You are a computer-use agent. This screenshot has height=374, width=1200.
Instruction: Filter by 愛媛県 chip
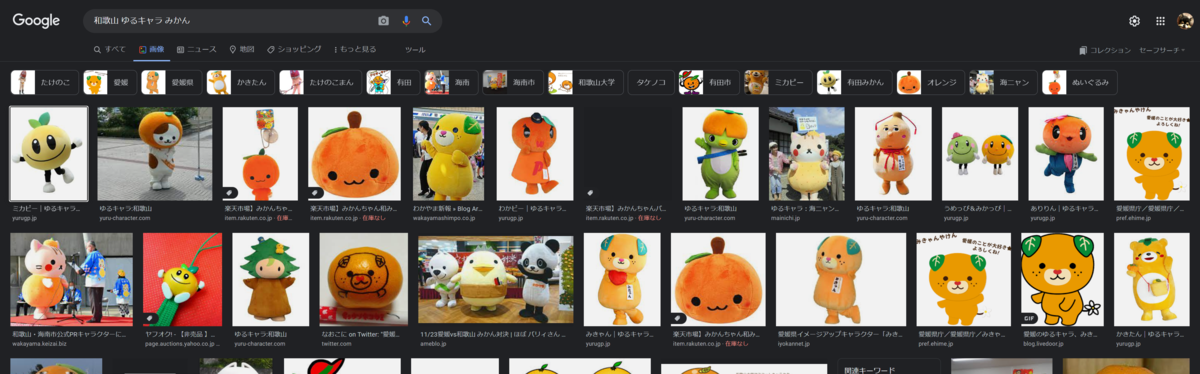171,82
